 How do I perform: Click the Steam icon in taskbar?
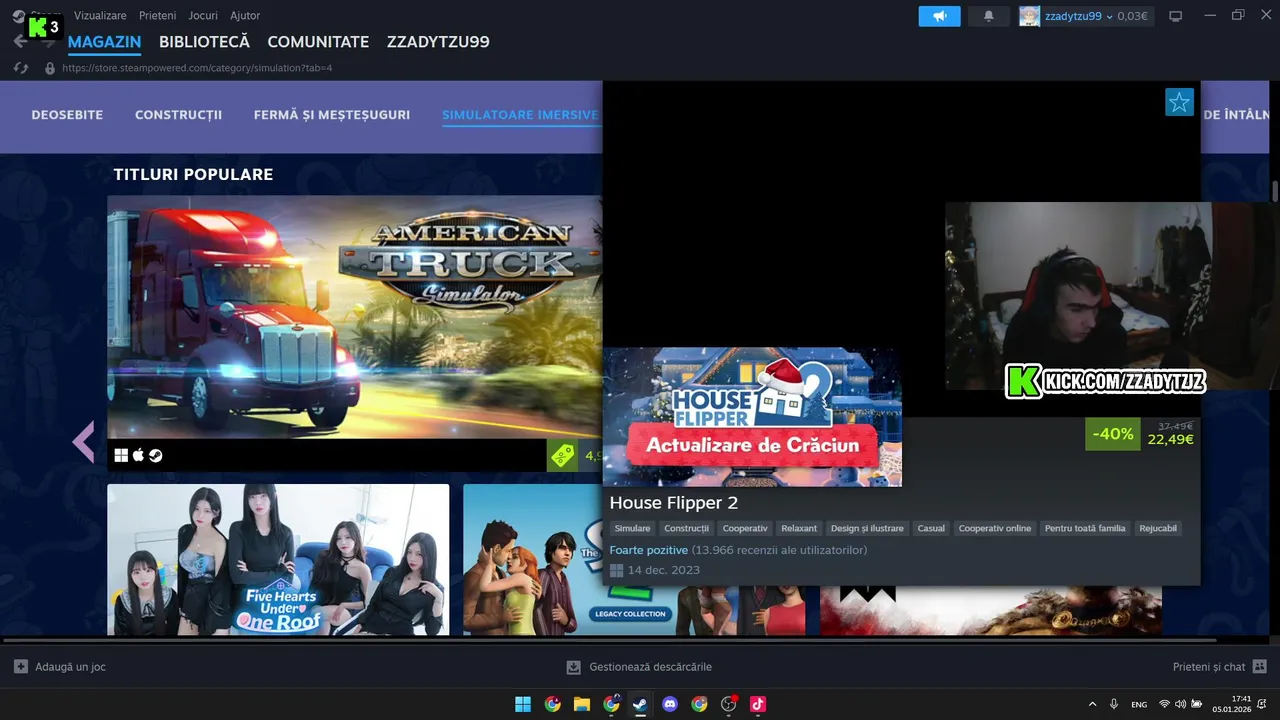(x=640, y=704)
